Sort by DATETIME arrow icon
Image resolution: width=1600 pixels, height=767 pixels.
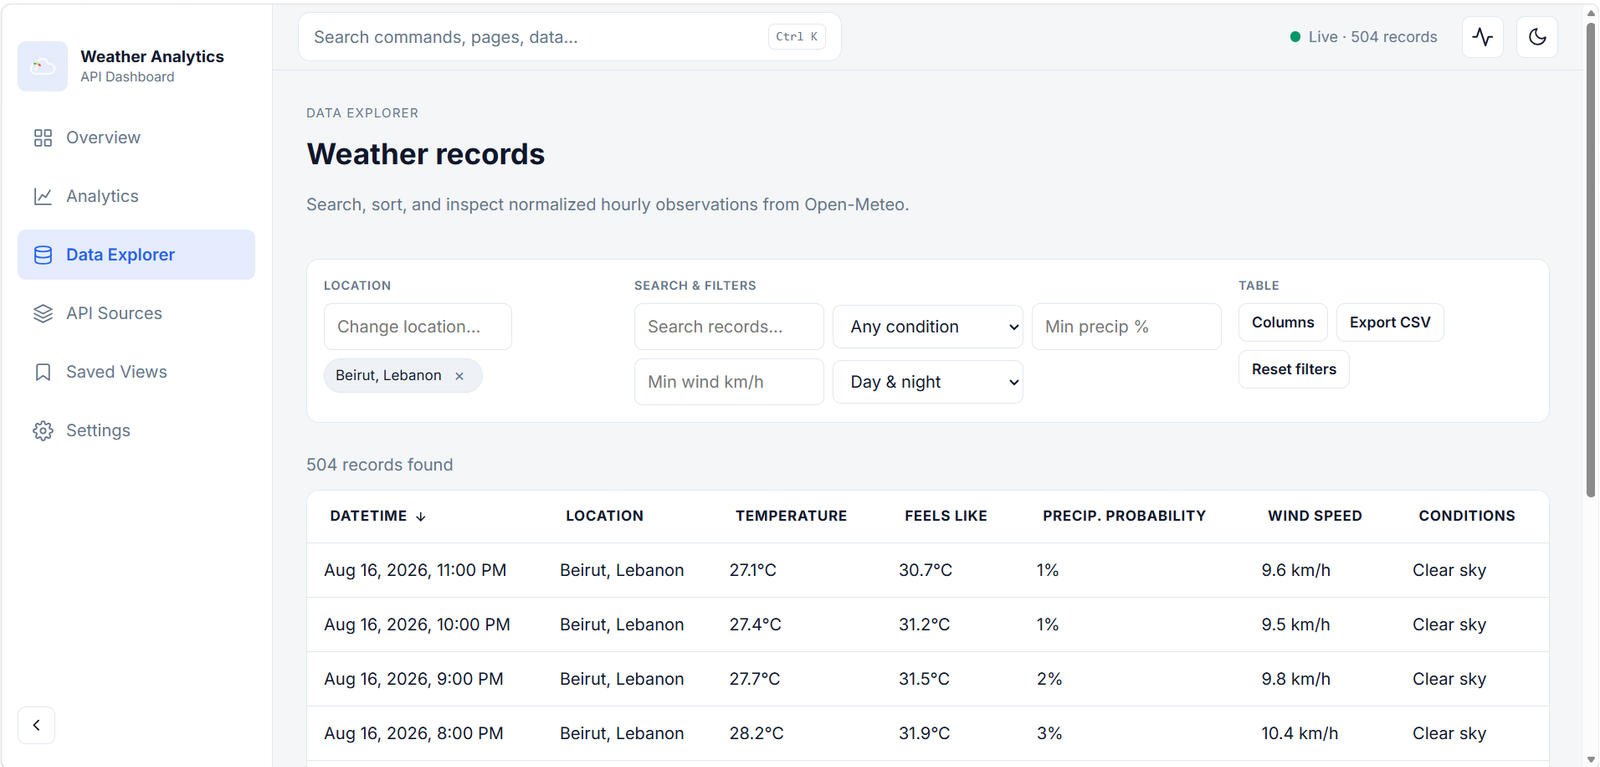(421, 517)
